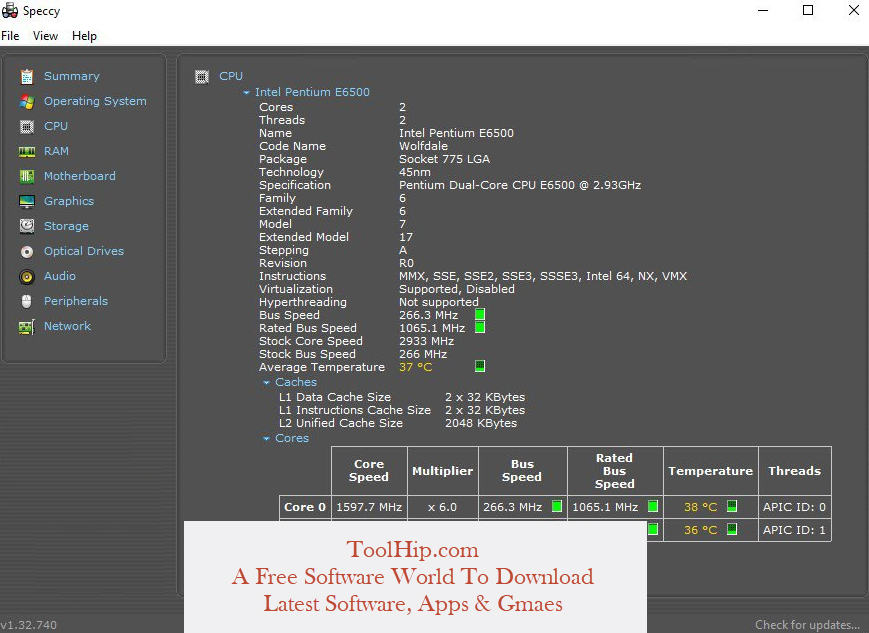The width and height of the screenshot is (869, 633).
Task: Select the Code Name value Wolfdale
Action: pos(423,146)
